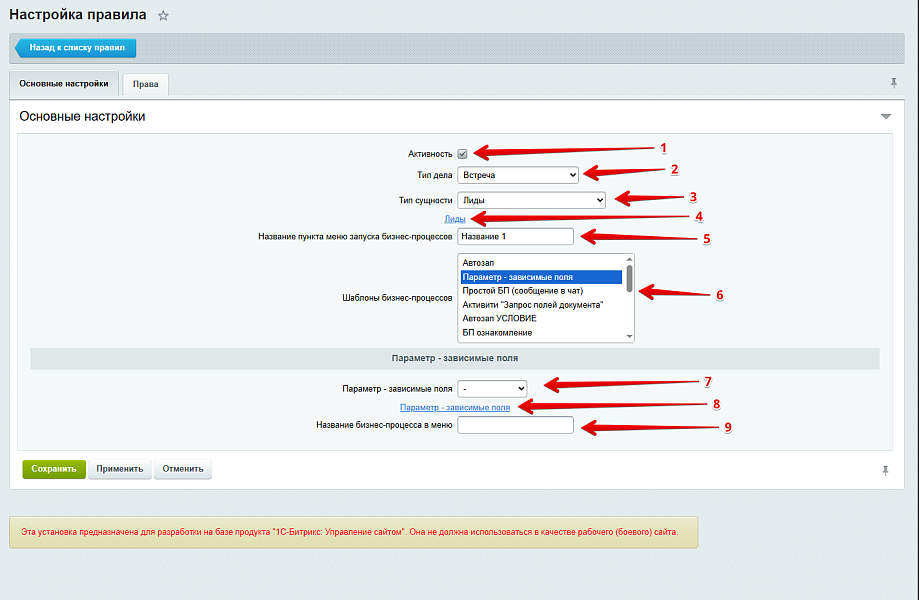Toggle the Активность checkbox
The height and width of the screenshot is (600, 919).
[462, 154]
